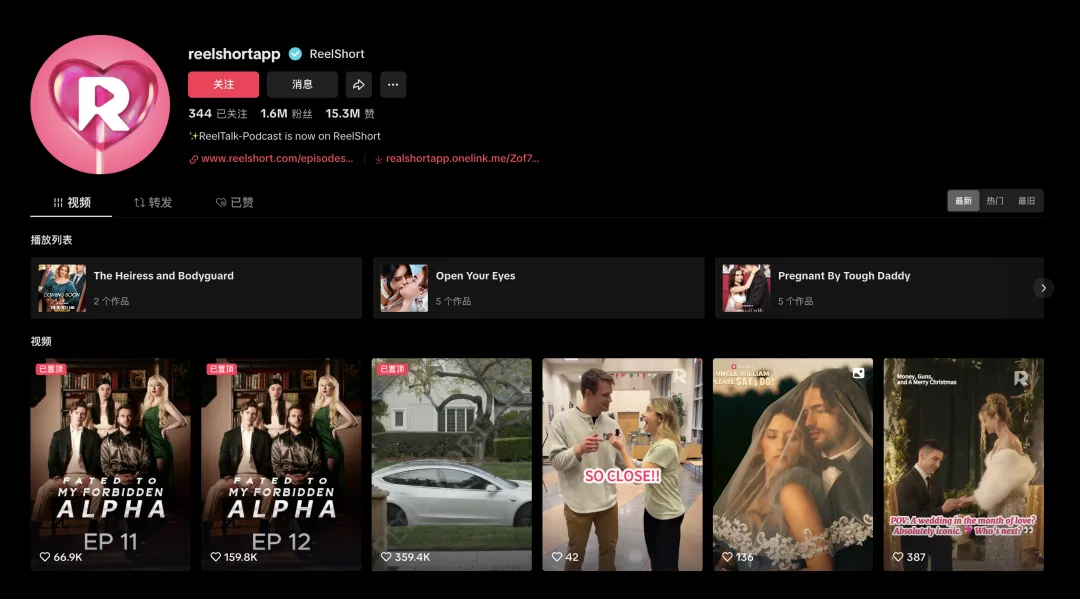Switch to the 已赞 liked tab

click(x=235, y=202)
